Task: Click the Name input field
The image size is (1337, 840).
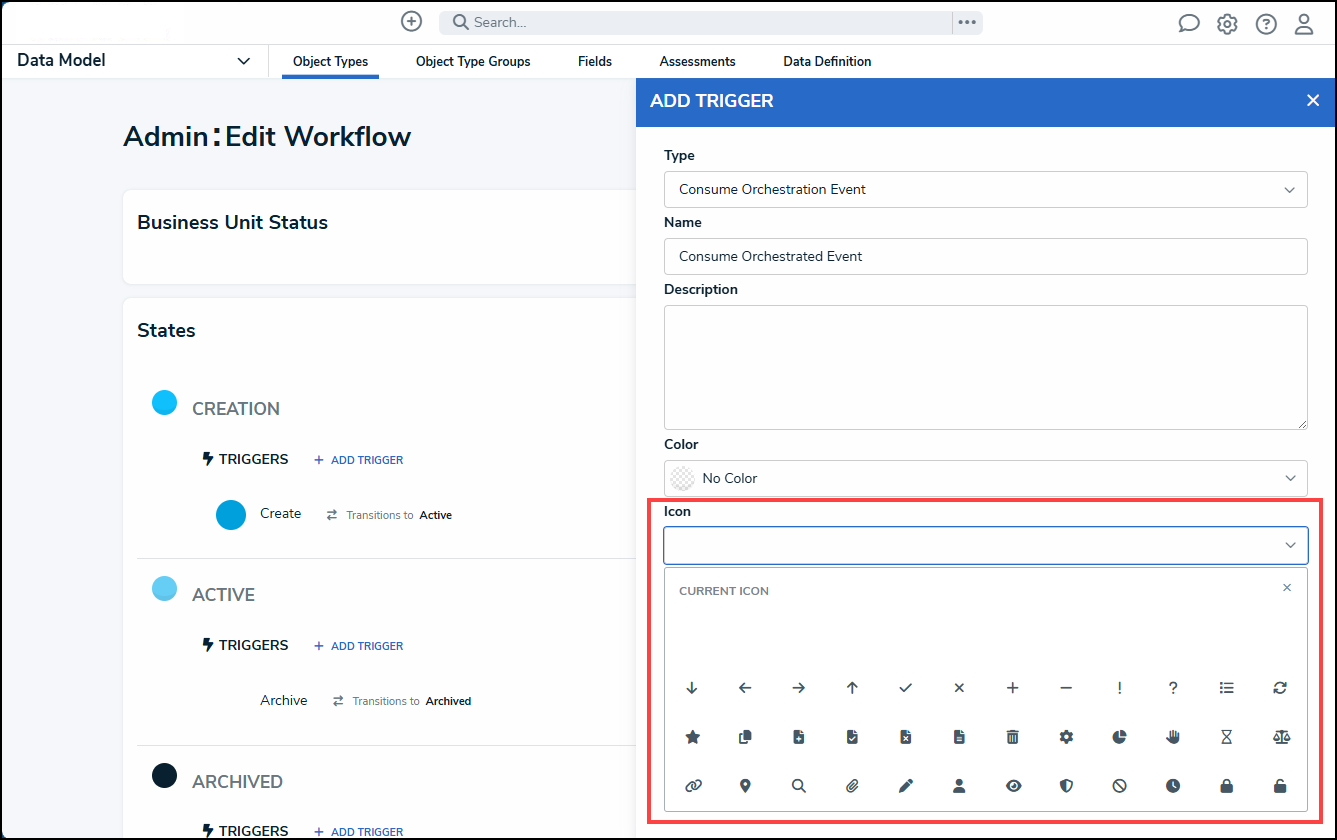Action: point(985,256)
